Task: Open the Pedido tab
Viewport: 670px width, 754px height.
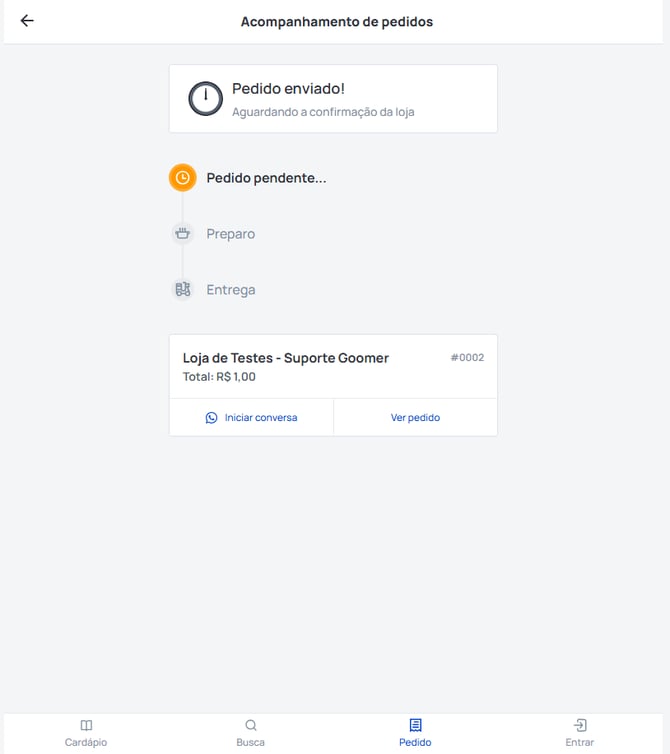Action: pyautogui.click(x=415, y=732)
